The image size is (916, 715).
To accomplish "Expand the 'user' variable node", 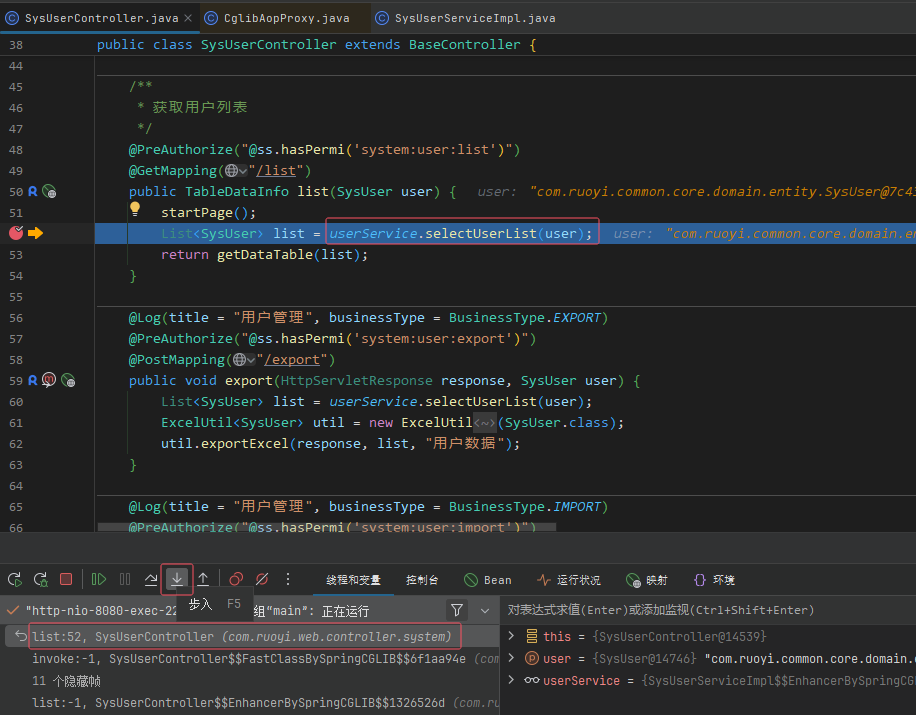I will (511, 658).
